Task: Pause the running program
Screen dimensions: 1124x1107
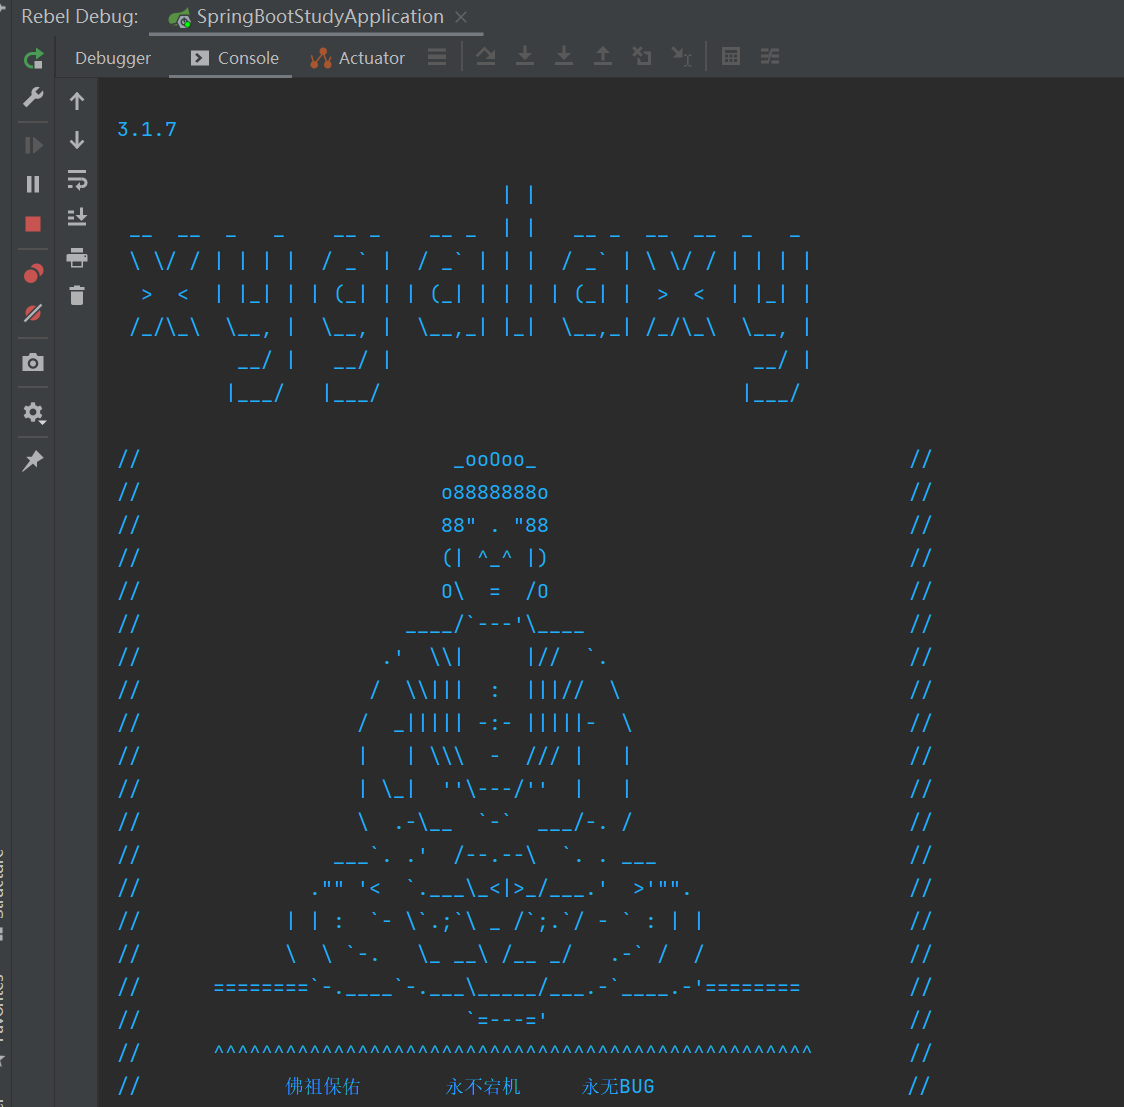Action: pos(33,184)
